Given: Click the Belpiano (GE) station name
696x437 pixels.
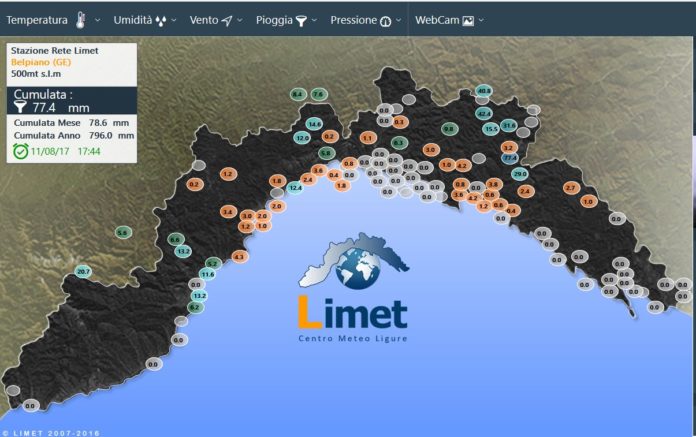Looking at the screenshot, I should point(41,62).
